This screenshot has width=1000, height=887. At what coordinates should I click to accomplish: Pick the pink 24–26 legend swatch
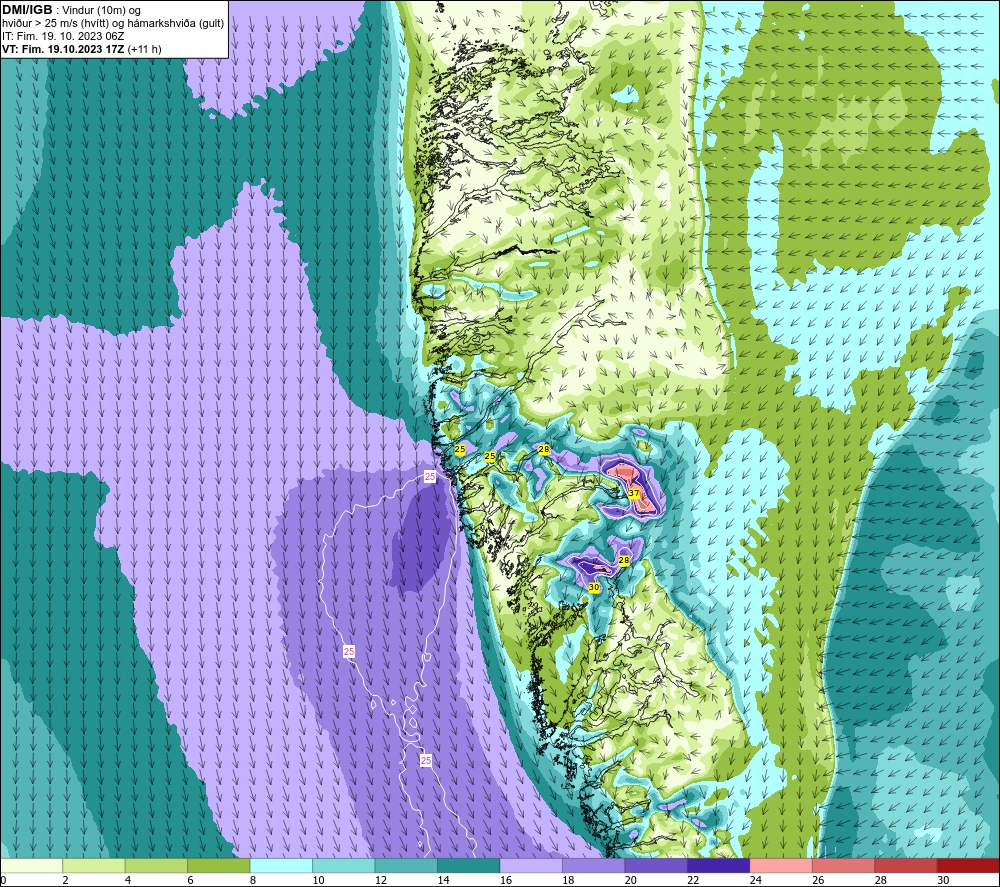781,865
